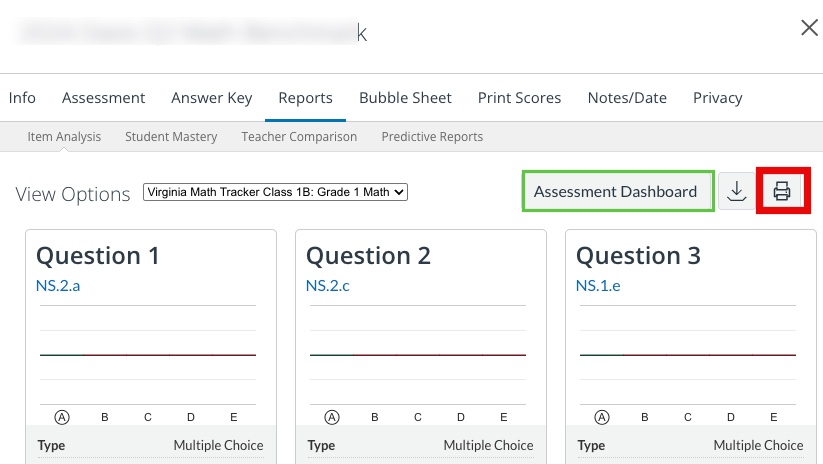Click answer label C in Question 3 chart

(x=688, y=417)
